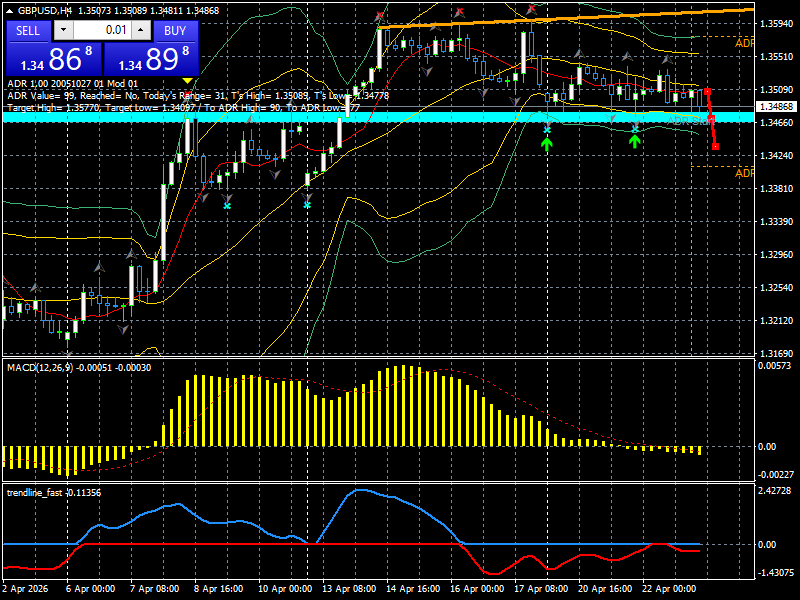800x600 pixels.
Task: Click price axis label 1.34240
Action: (777, 156)
